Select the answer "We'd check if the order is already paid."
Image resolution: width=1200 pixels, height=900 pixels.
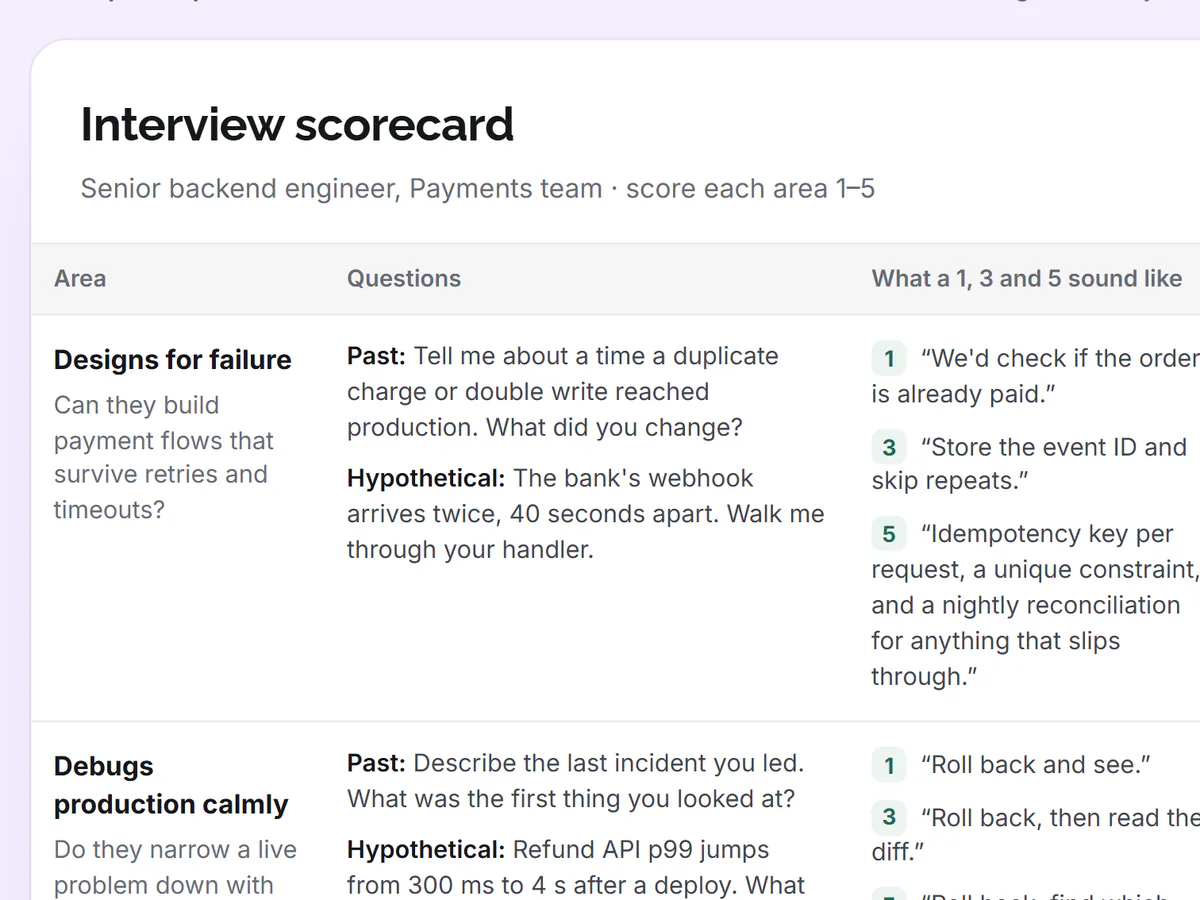(1035, 376)
